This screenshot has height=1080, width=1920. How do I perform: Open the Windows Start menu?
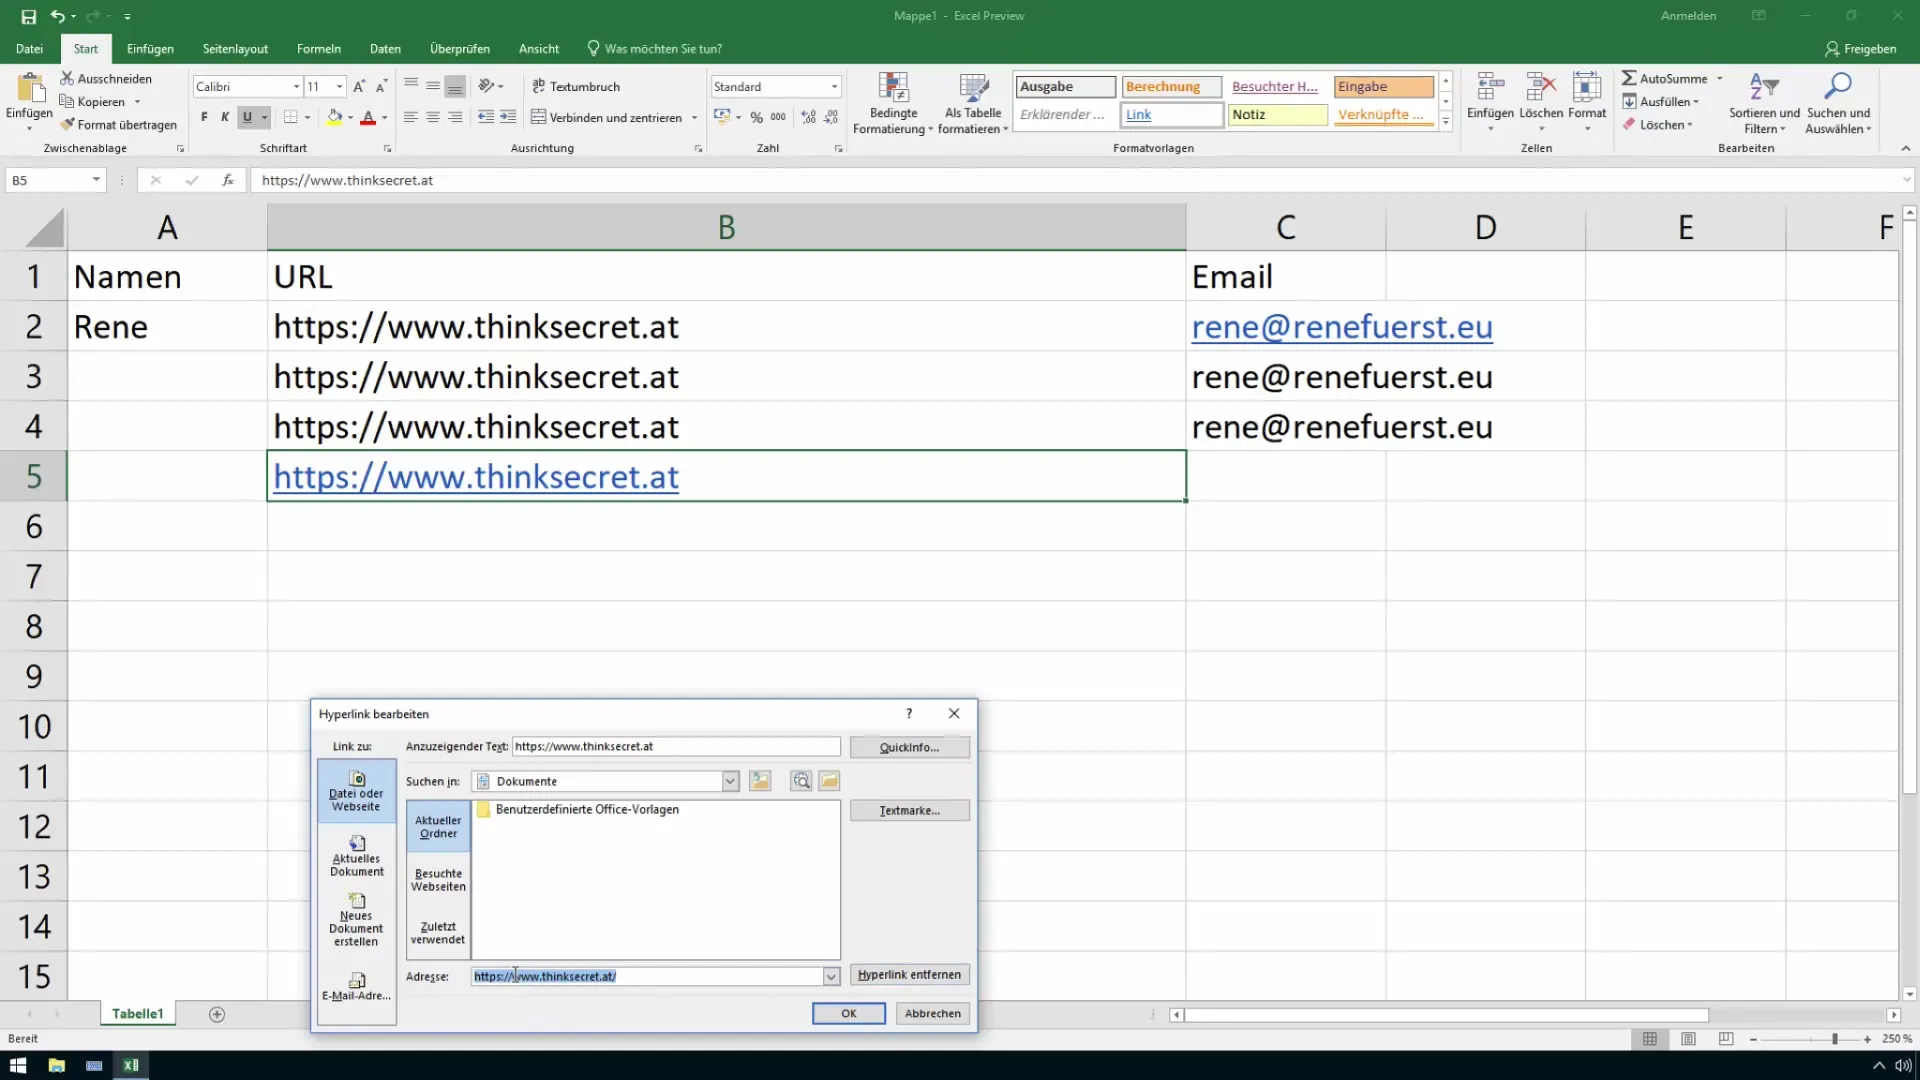click(x=18, y=1065)
